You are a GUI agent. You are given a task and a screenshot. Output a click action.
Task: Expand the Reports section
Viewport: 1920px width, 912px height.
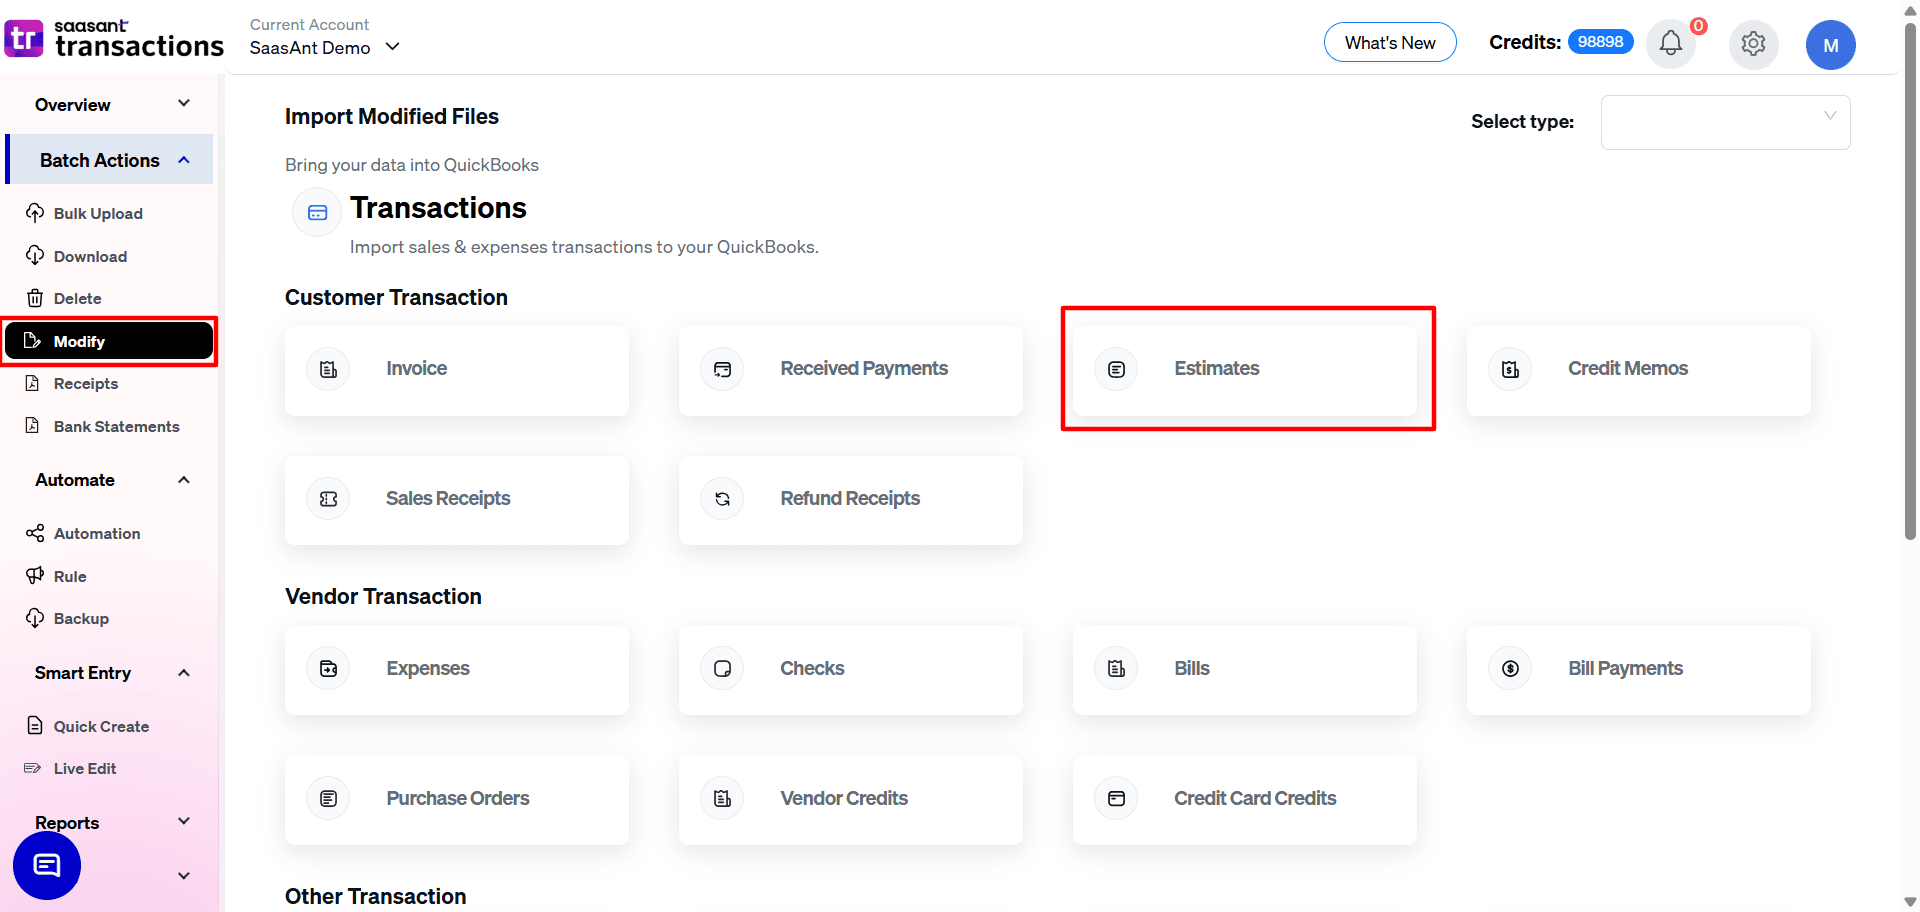point(110,822)
